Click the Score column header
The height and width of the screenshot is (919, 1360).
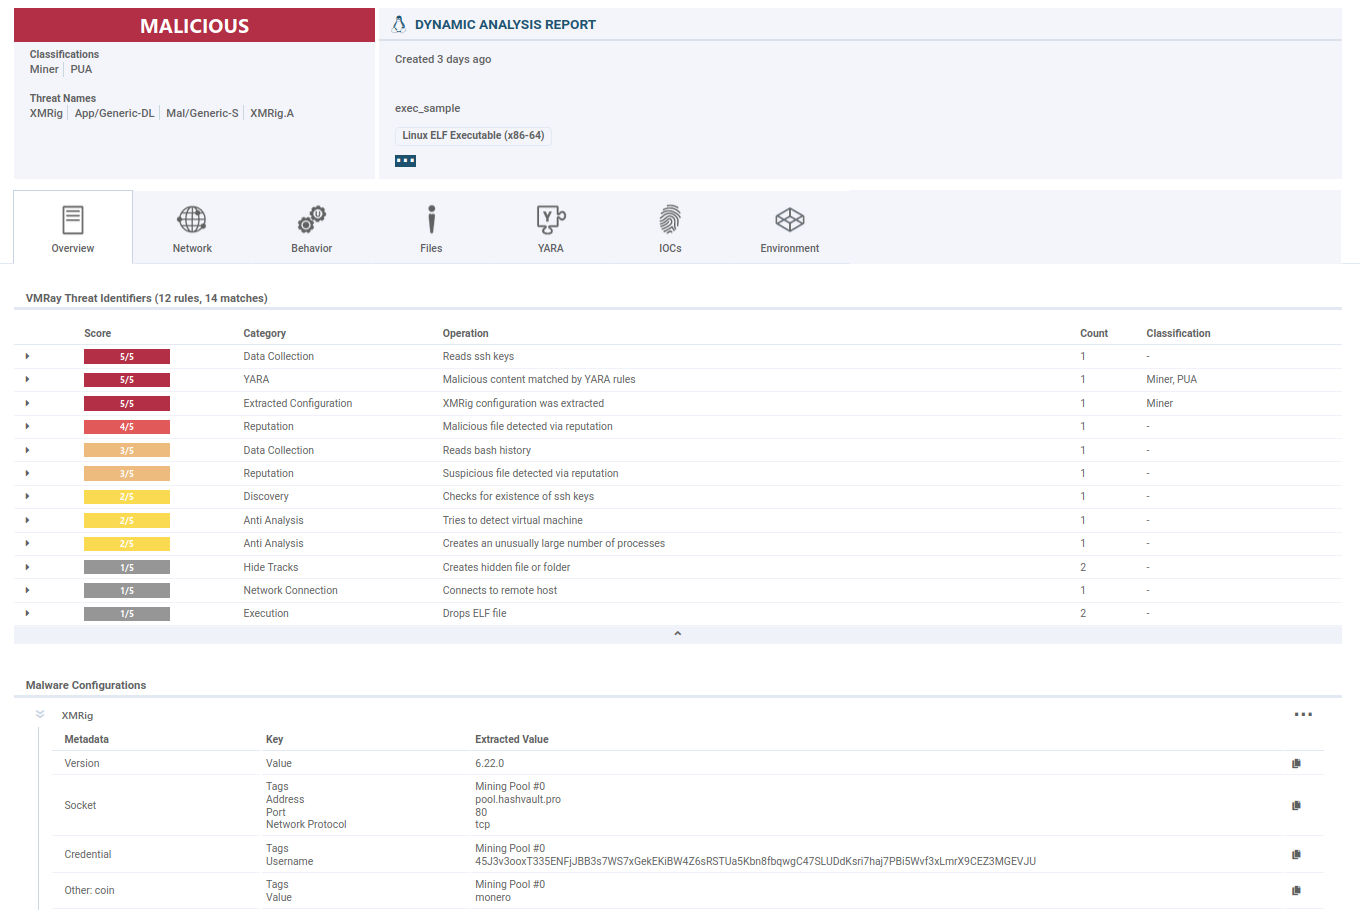click(98, 333)
